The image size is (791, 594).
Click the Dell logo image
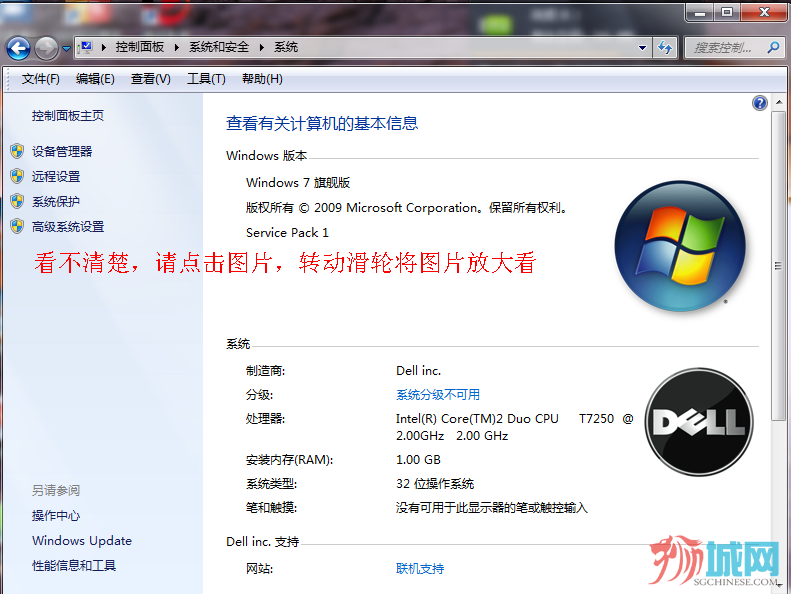(699, 422)
